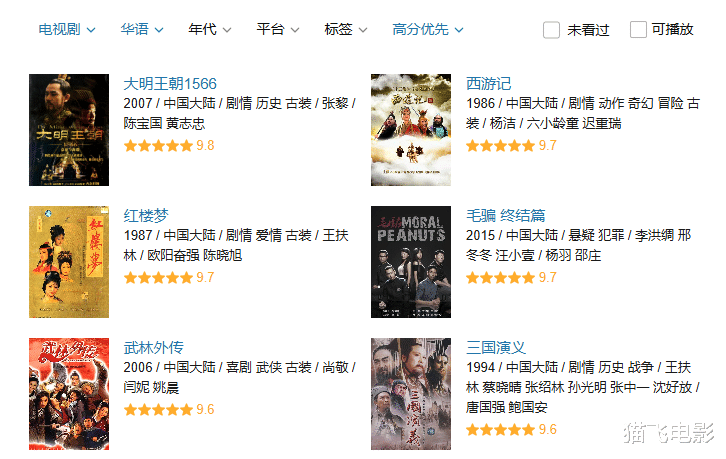726x459 pixels.
Task: Click the 9.8 star rating of 大明王朝1566
Action: [x=169, y=146]
